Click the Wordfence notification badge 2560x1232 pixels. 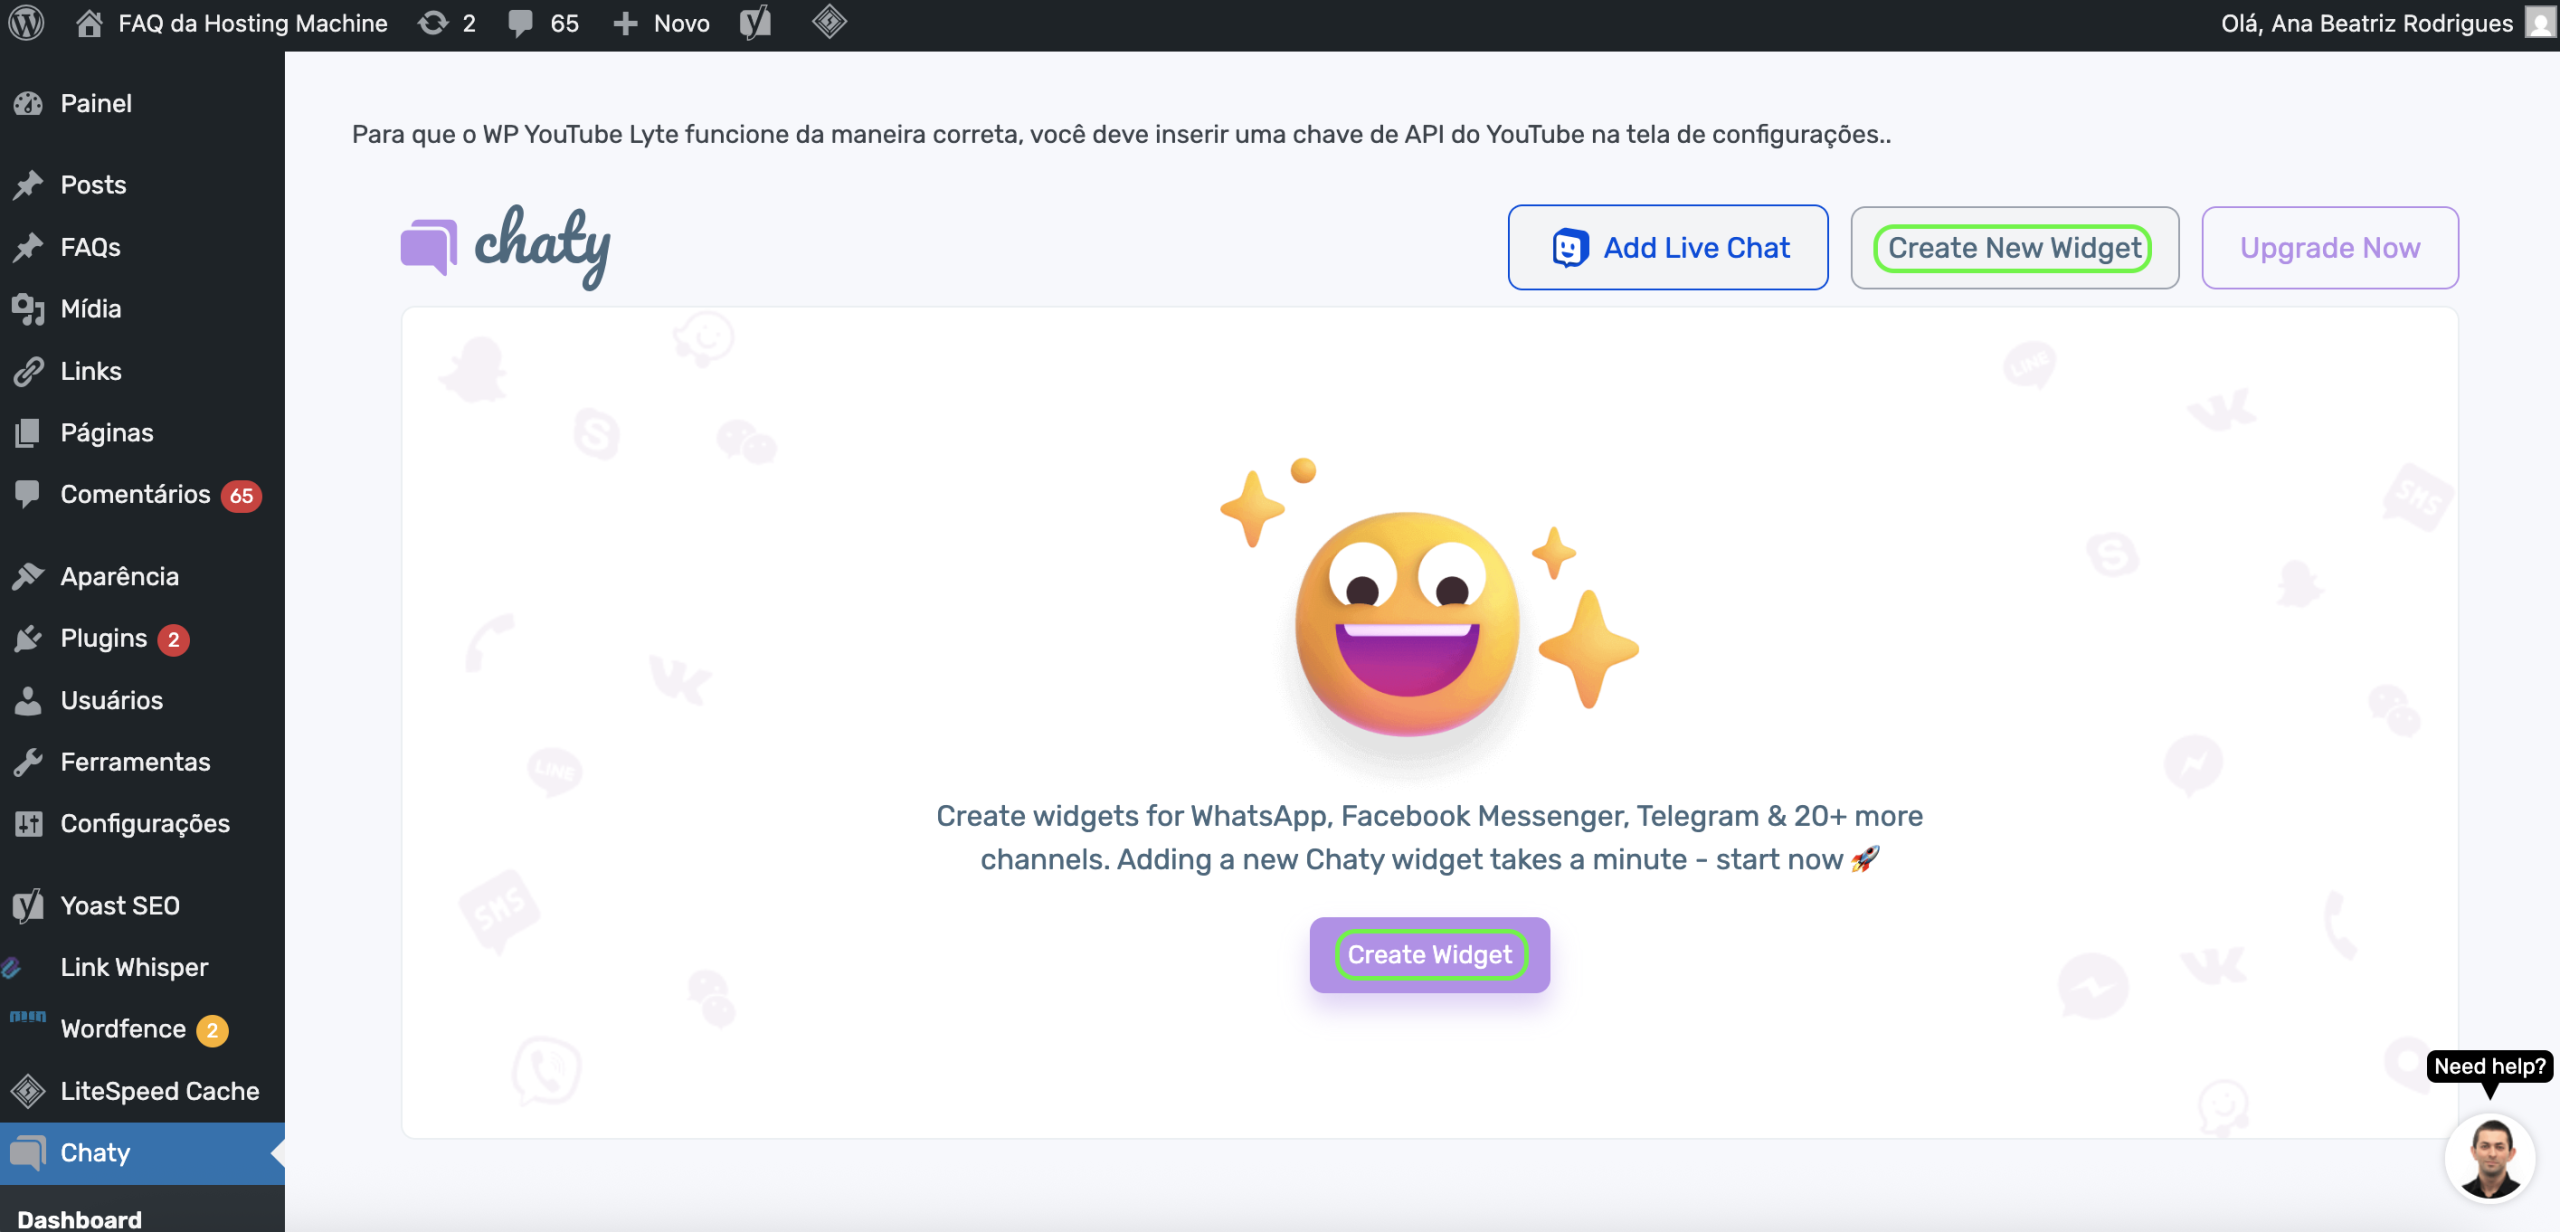pos(212,1031)
